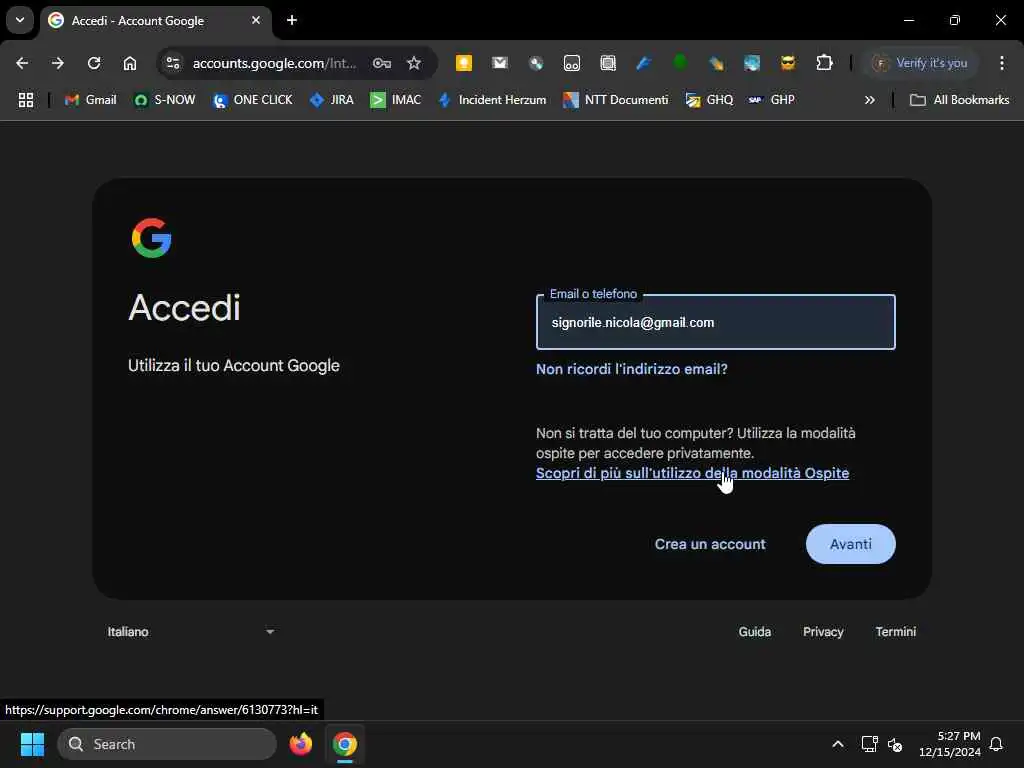Close the Accedi - Account Google tab
Viewport: 1024px width, 768px height.
point(256,20)
